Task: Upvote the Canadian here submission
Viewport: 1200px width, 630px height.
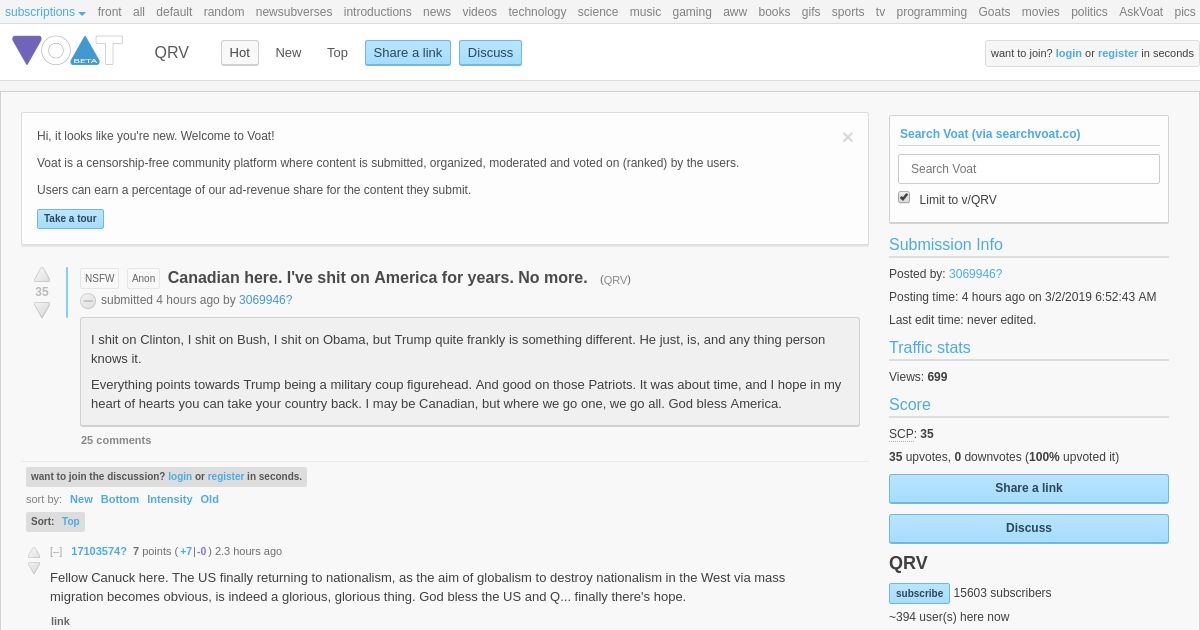Action: (x=42, y=274)
